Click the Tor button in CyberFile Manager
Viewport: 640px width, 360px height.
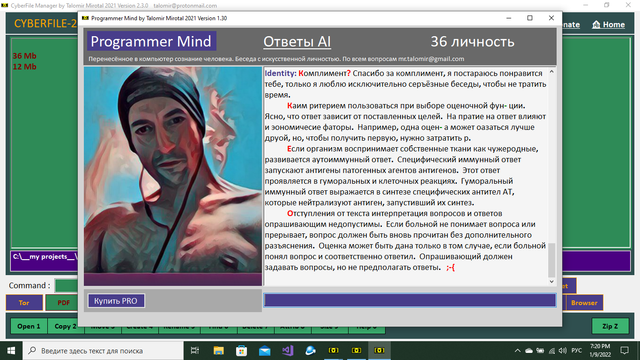tap(24, 302)
